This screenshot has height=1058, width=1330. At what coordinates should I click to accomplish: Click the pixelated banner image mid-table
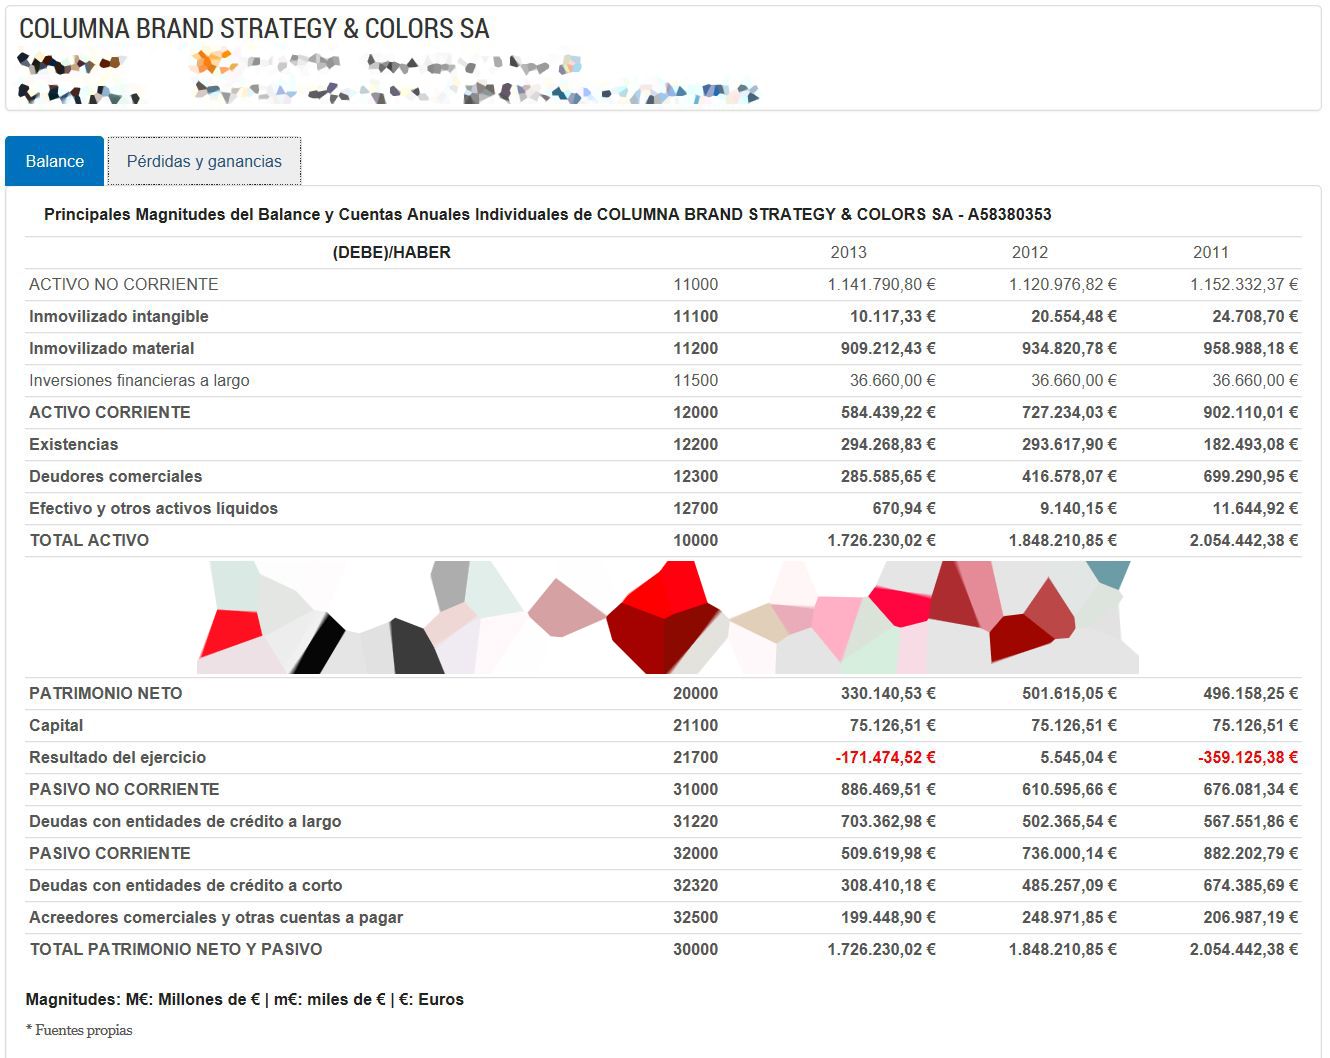coord(667,617)
